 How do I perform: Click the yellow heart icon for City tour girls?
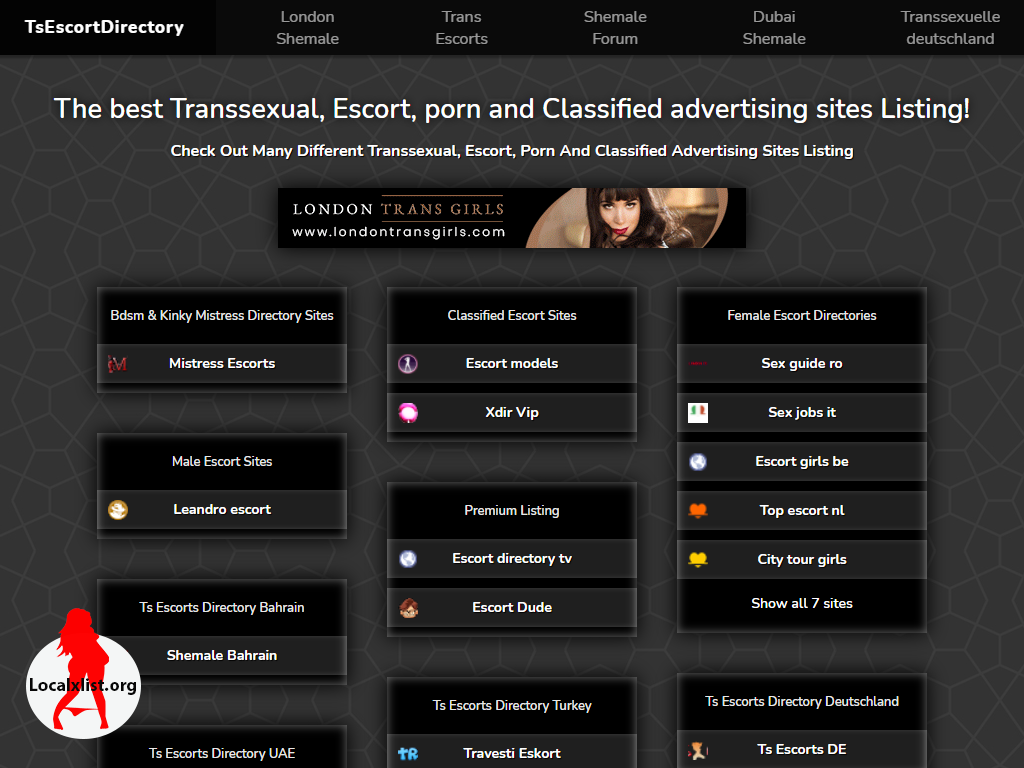(697, 560)
